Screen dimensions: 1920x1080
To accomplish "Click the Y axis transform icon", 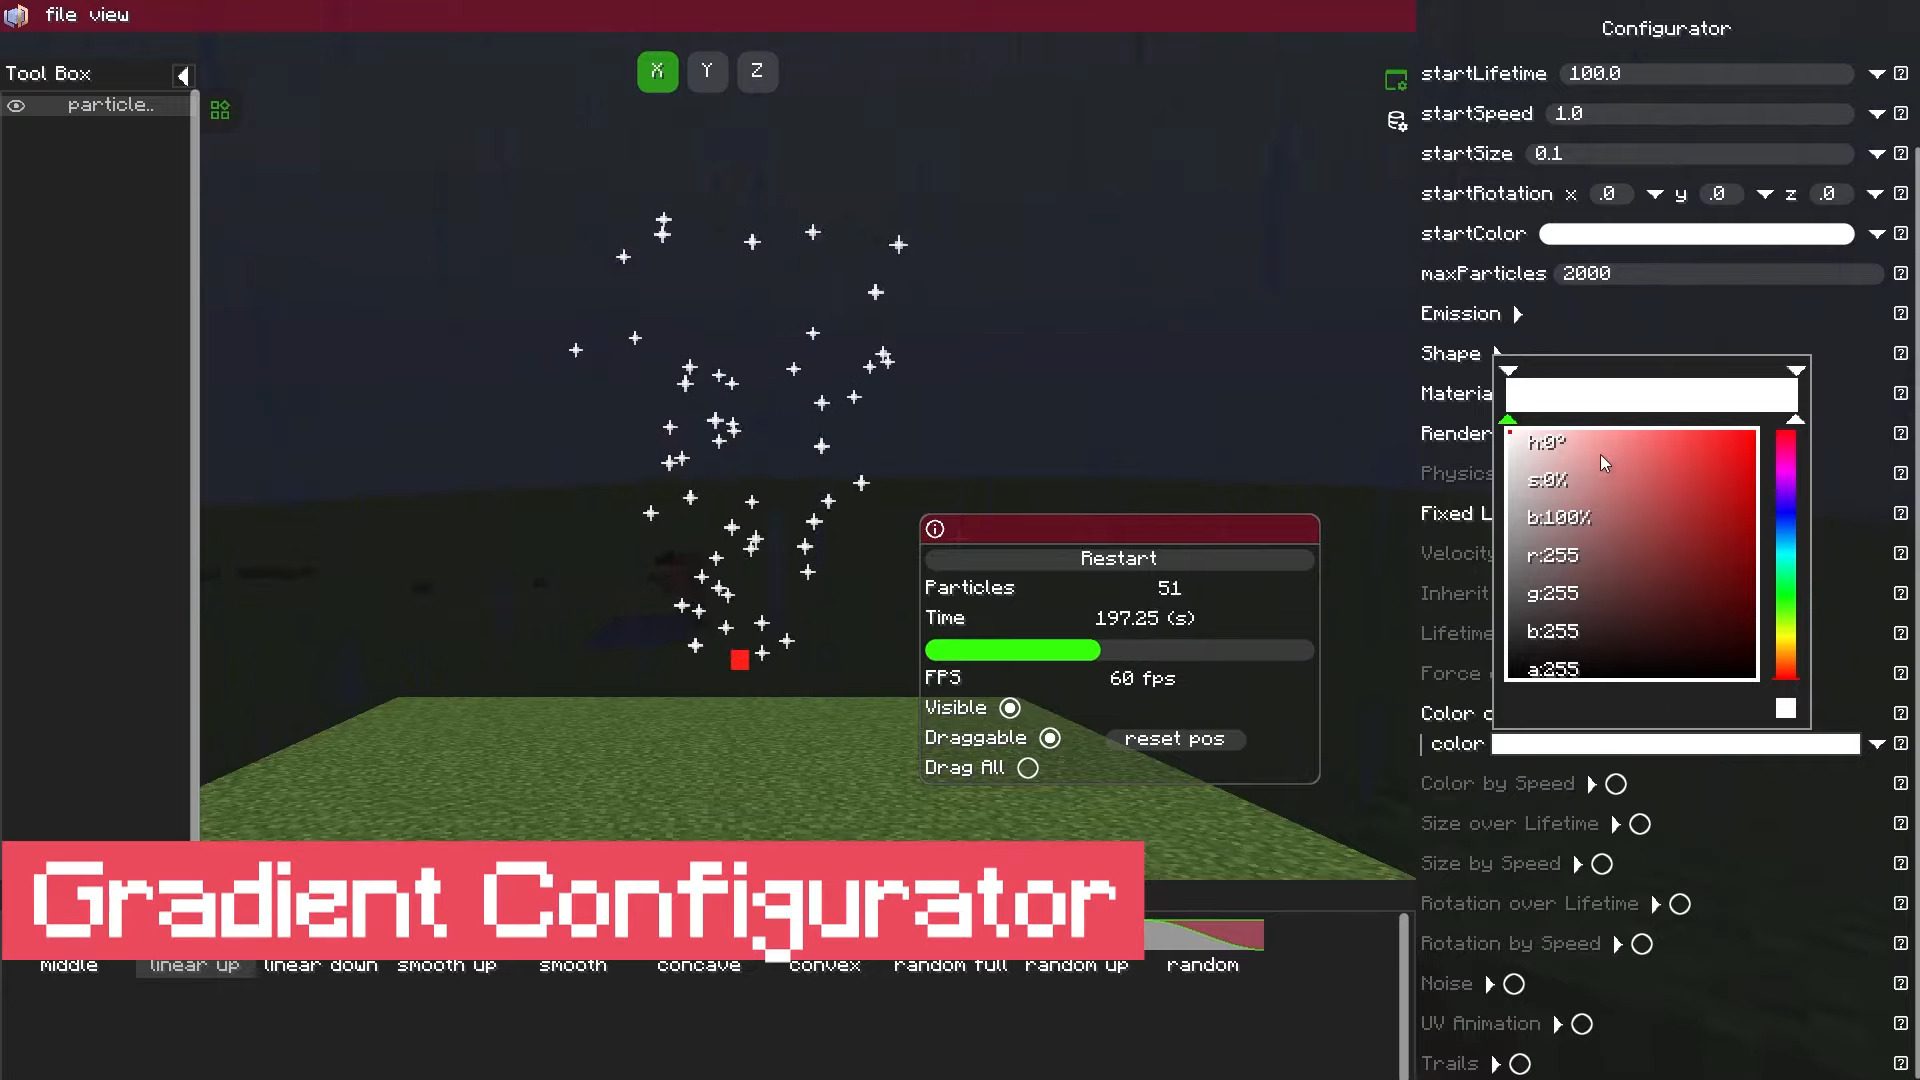I will pos(707,70).
